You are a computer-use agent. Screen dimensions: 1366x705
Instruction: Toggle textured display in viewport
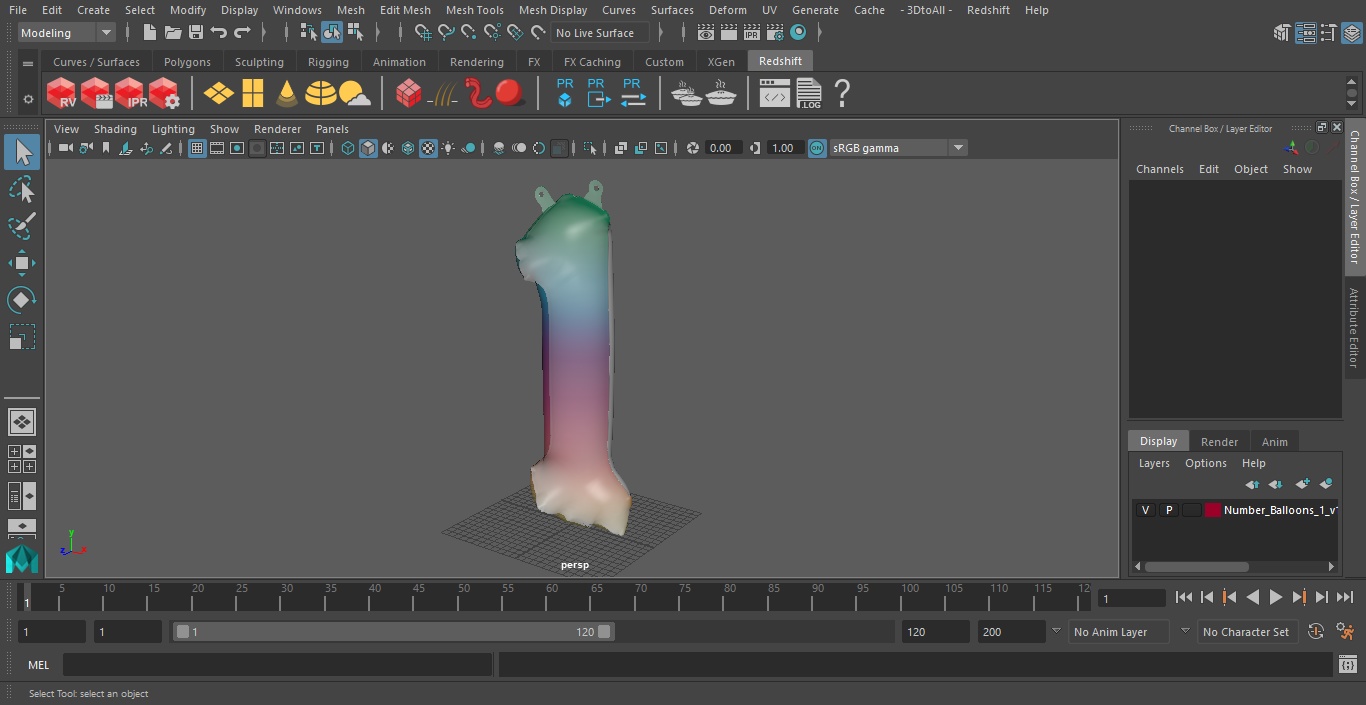coord(428,148)
